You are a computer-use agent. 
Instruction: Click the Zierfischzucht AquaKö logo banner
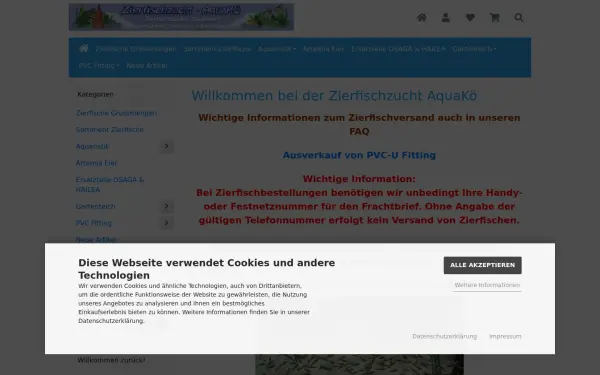point(181,17)
